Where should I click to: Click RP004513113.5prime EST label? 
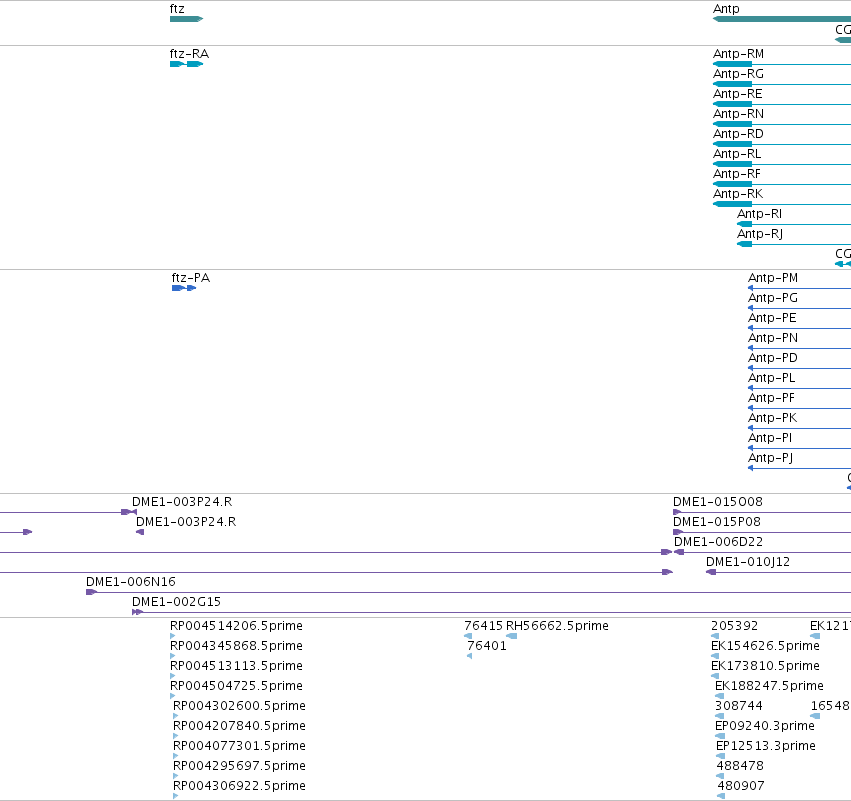(x=236, y=666)
